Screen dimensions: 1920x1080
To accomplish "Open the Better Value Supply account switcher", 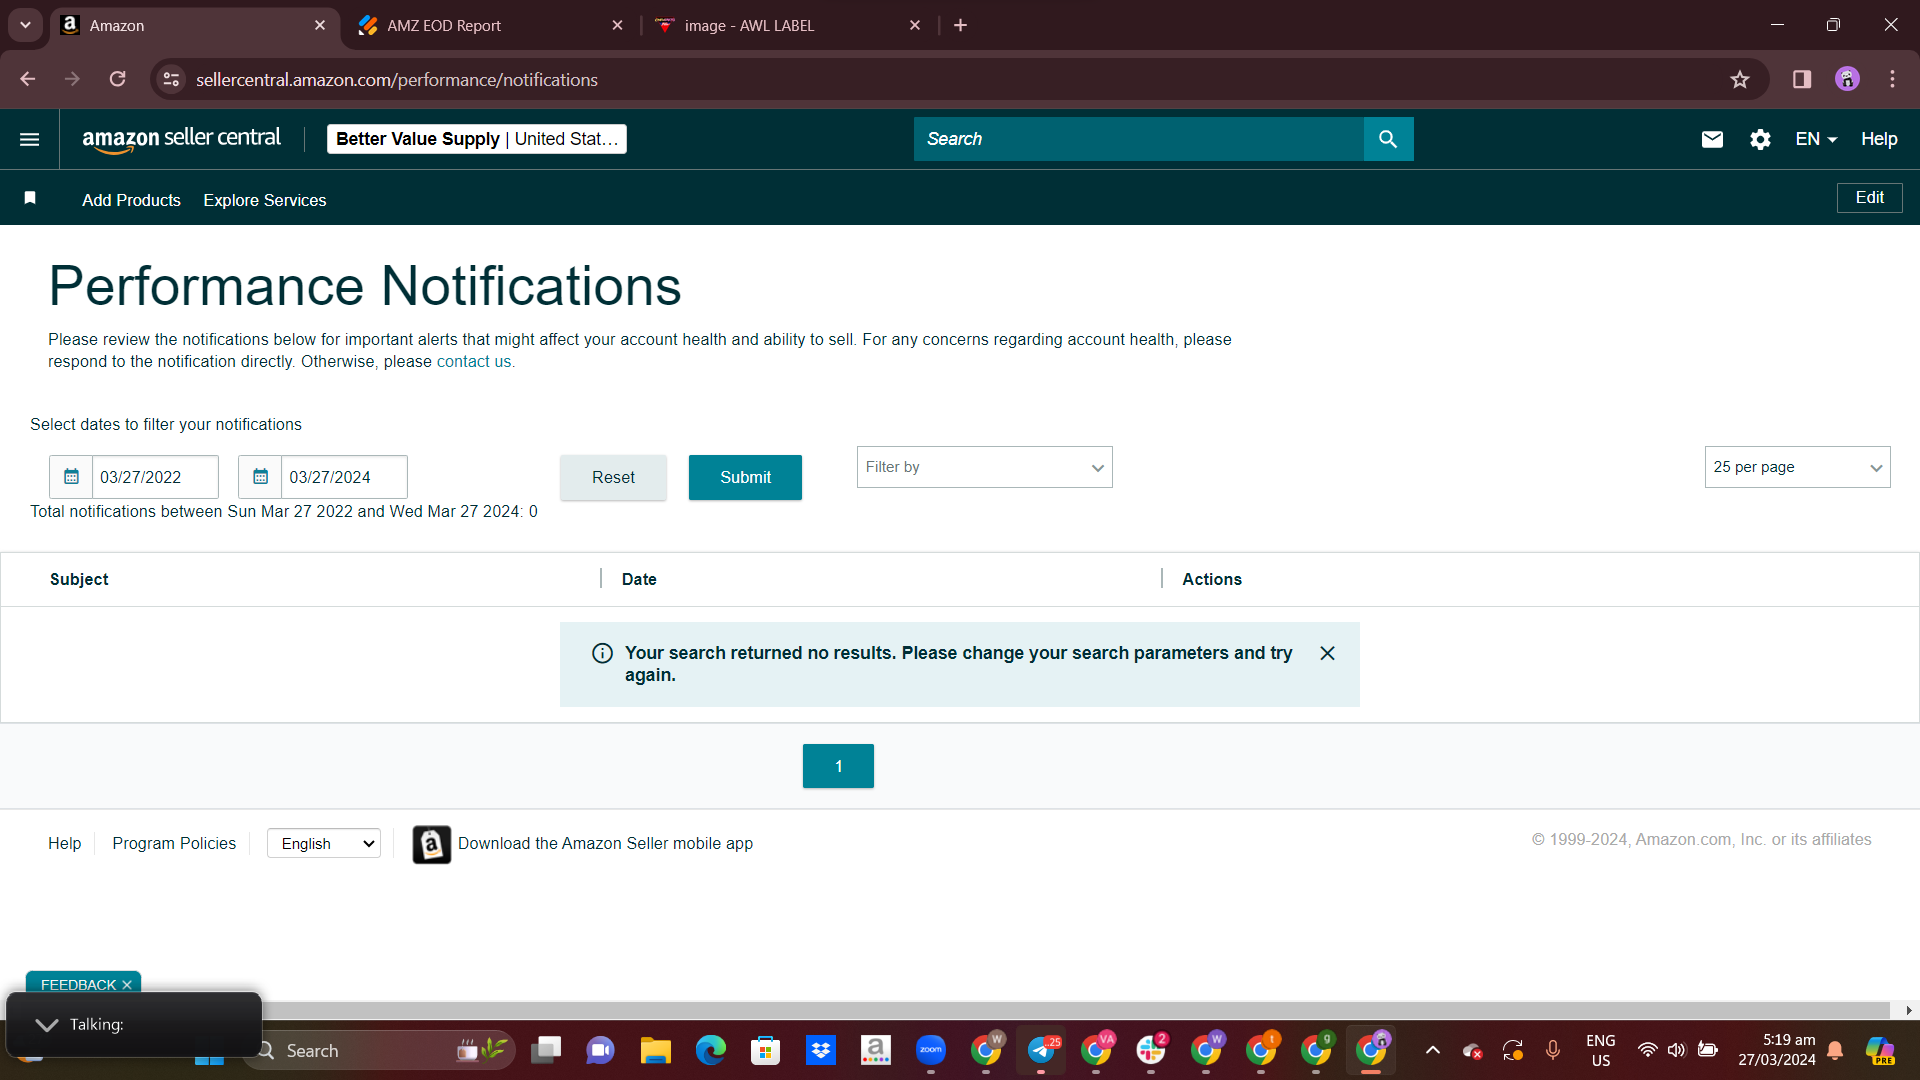I will [x=477, y=139].
